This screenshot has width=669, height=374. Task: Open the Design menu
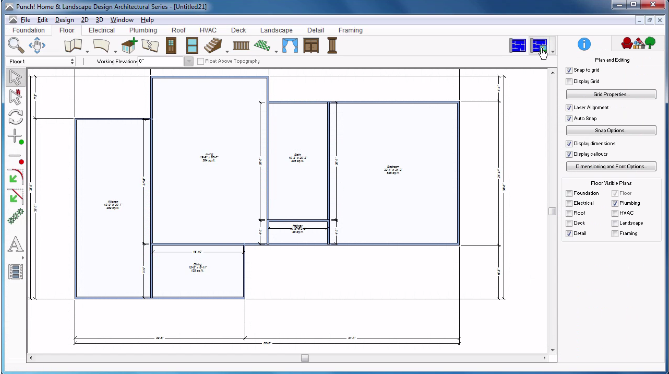(64, 20)
